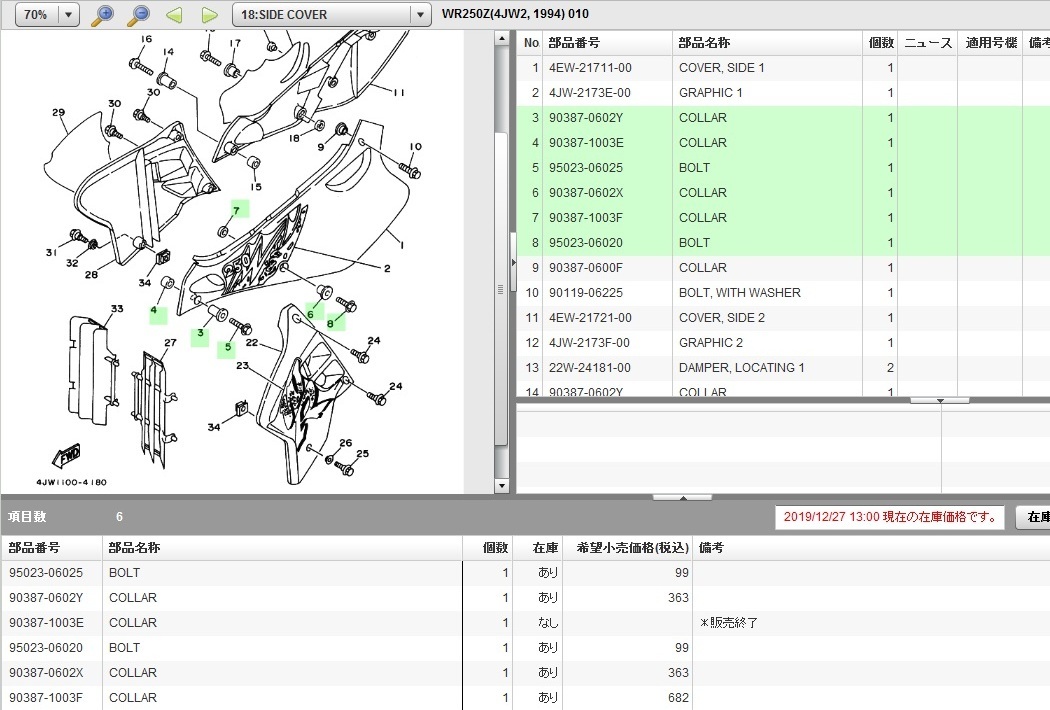Viewport: 1050px width, 710px height.
Task: Select part number 4EW-21721-00
Action: point(590,317)
